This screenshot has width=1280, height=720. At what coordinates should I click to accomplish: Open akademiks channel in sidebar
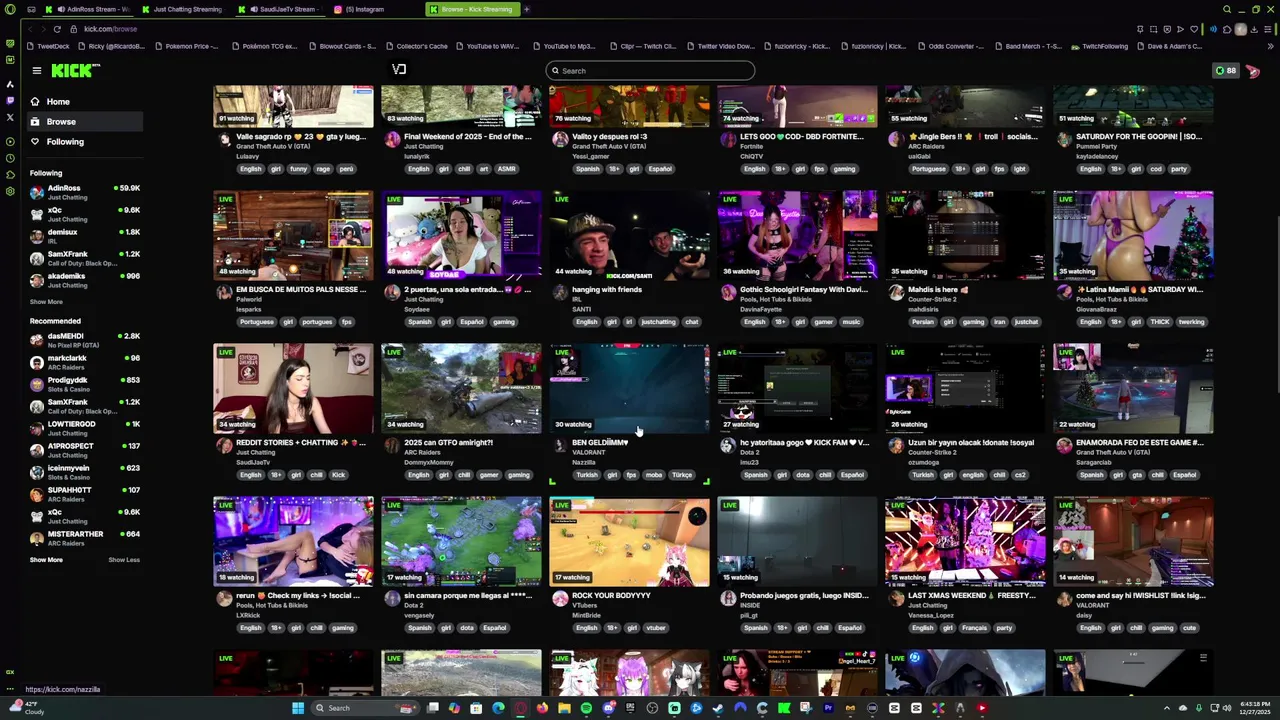tap(84, 280)
